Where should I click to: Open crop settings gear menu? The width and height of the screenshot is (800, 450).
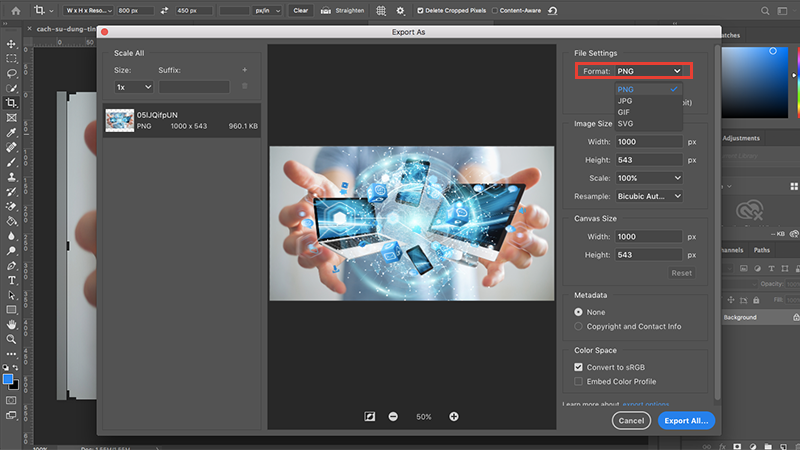pyautogui.click(x=401, y=10)
